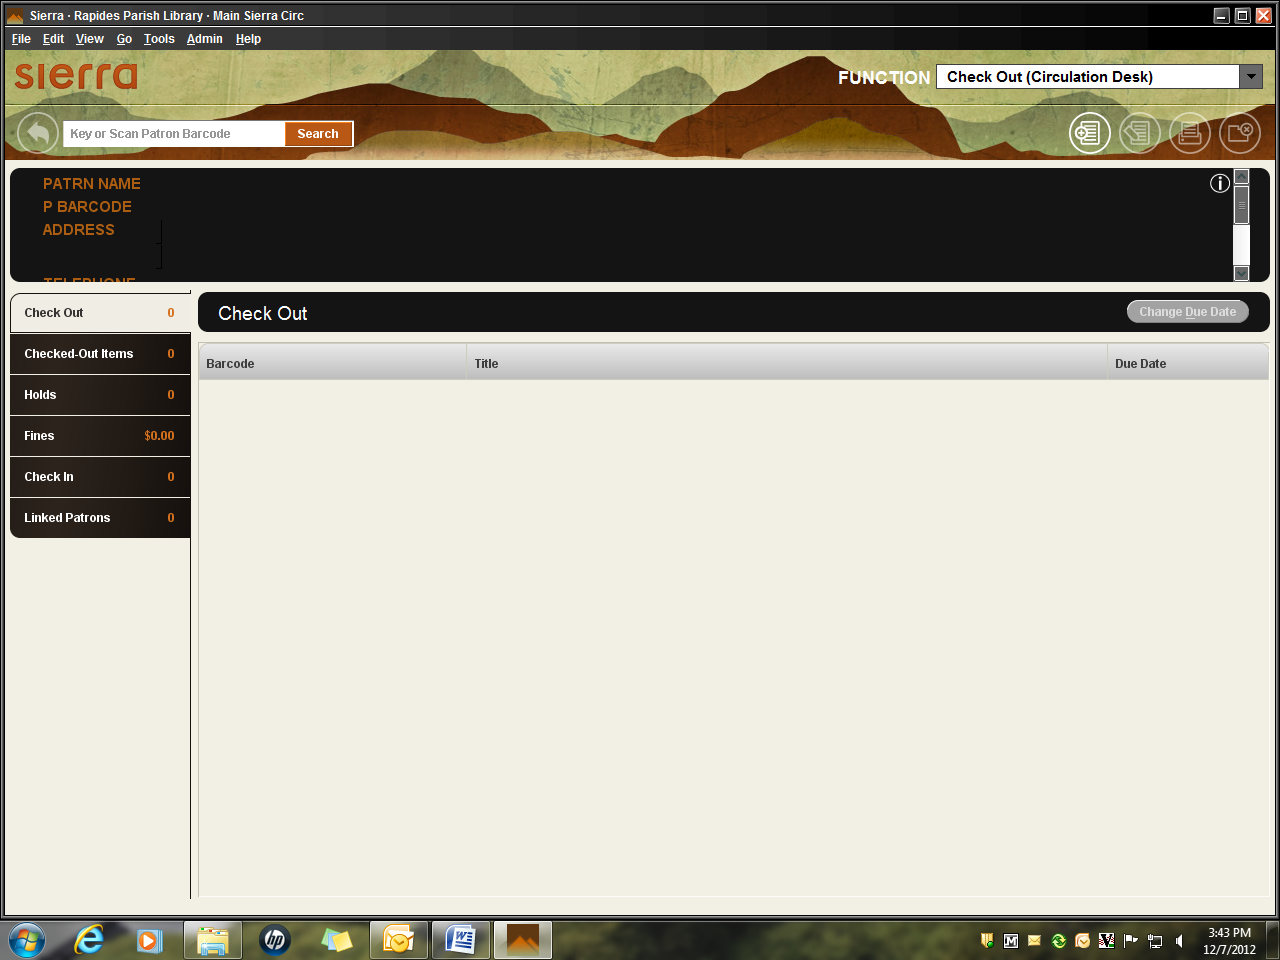1280x960 pixels.
Task: Go to the Linked Patrons tab
Action: [x=99, y=518]
